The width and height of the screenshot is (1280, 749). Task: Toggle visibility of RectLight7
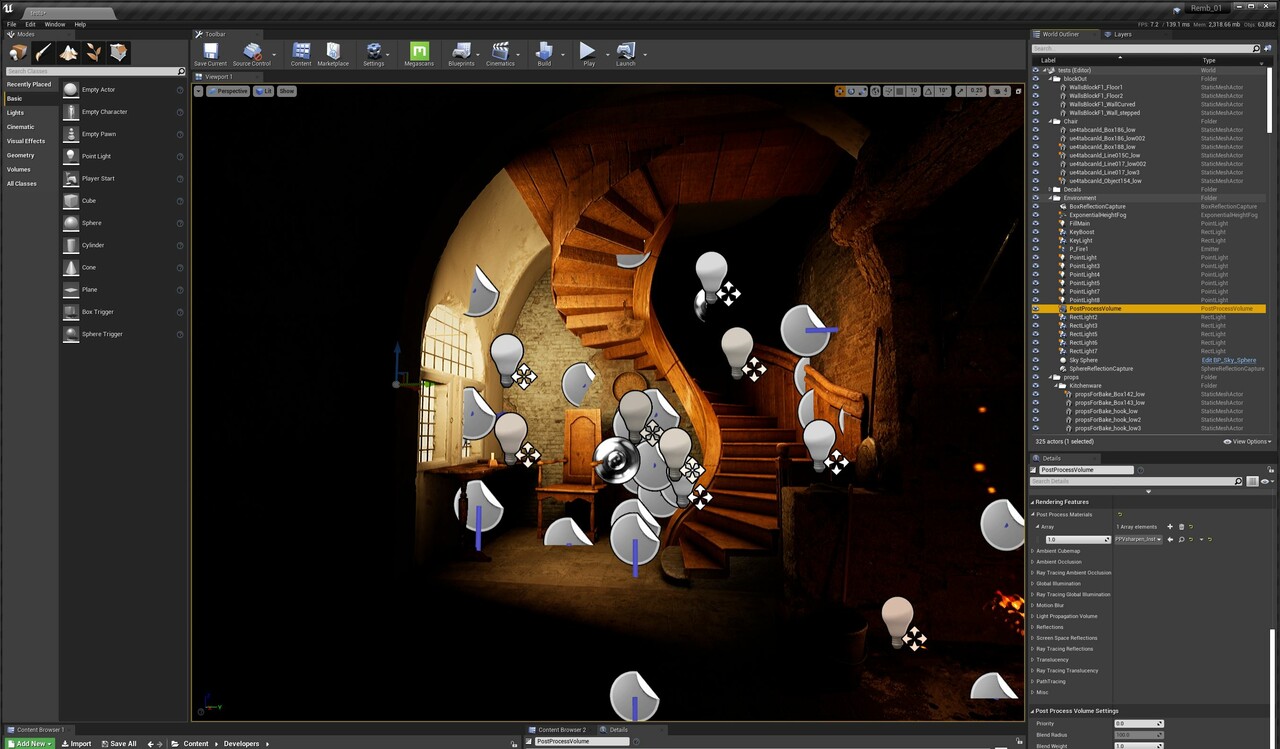click(1036, 351)
